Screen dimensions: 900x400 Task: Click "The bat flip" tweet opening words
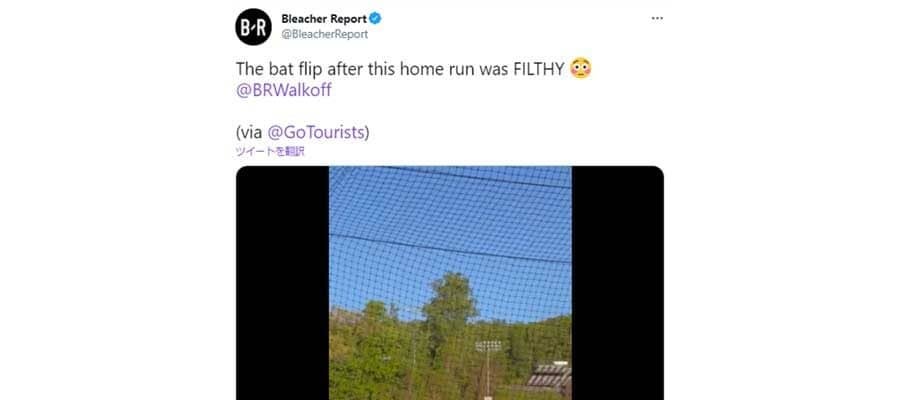point(279,69)
